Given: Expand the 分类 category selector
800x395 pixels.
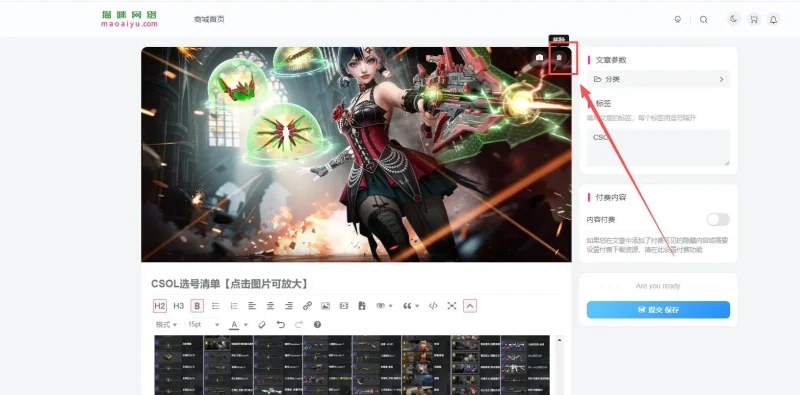Looking at the screenshot, I should 658,79.
